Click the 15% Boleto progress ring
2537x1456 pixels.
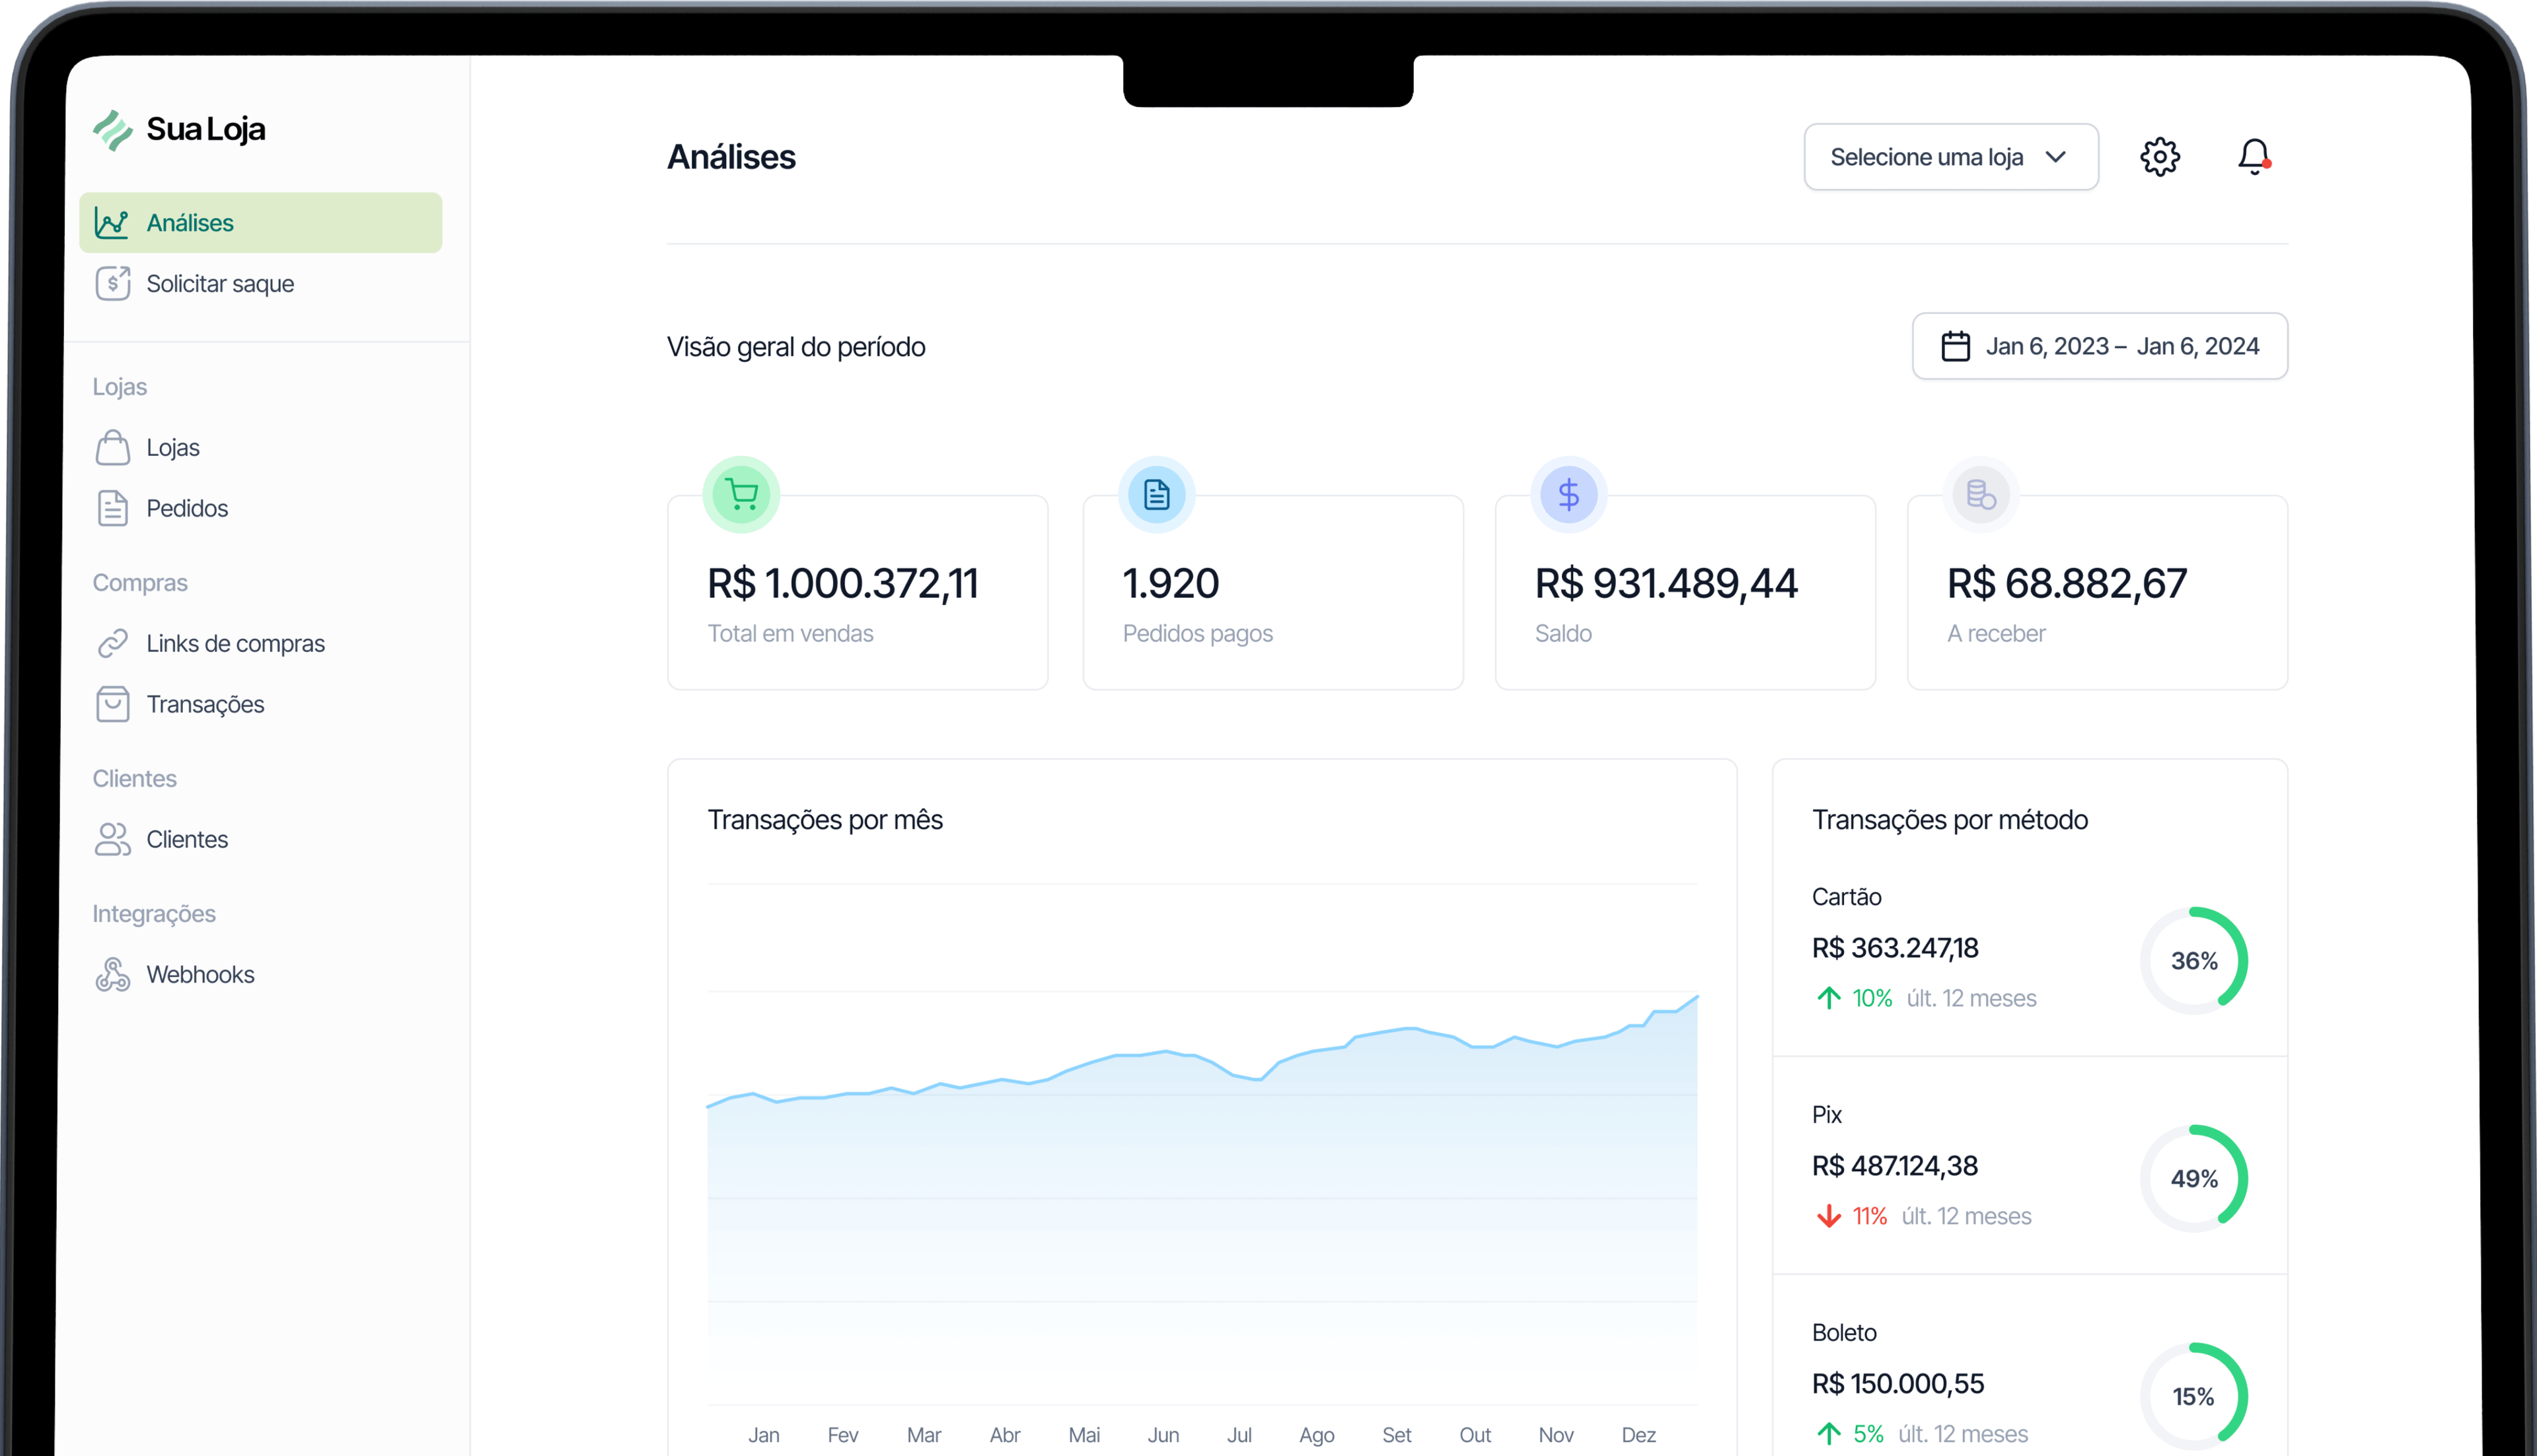2194,1397
